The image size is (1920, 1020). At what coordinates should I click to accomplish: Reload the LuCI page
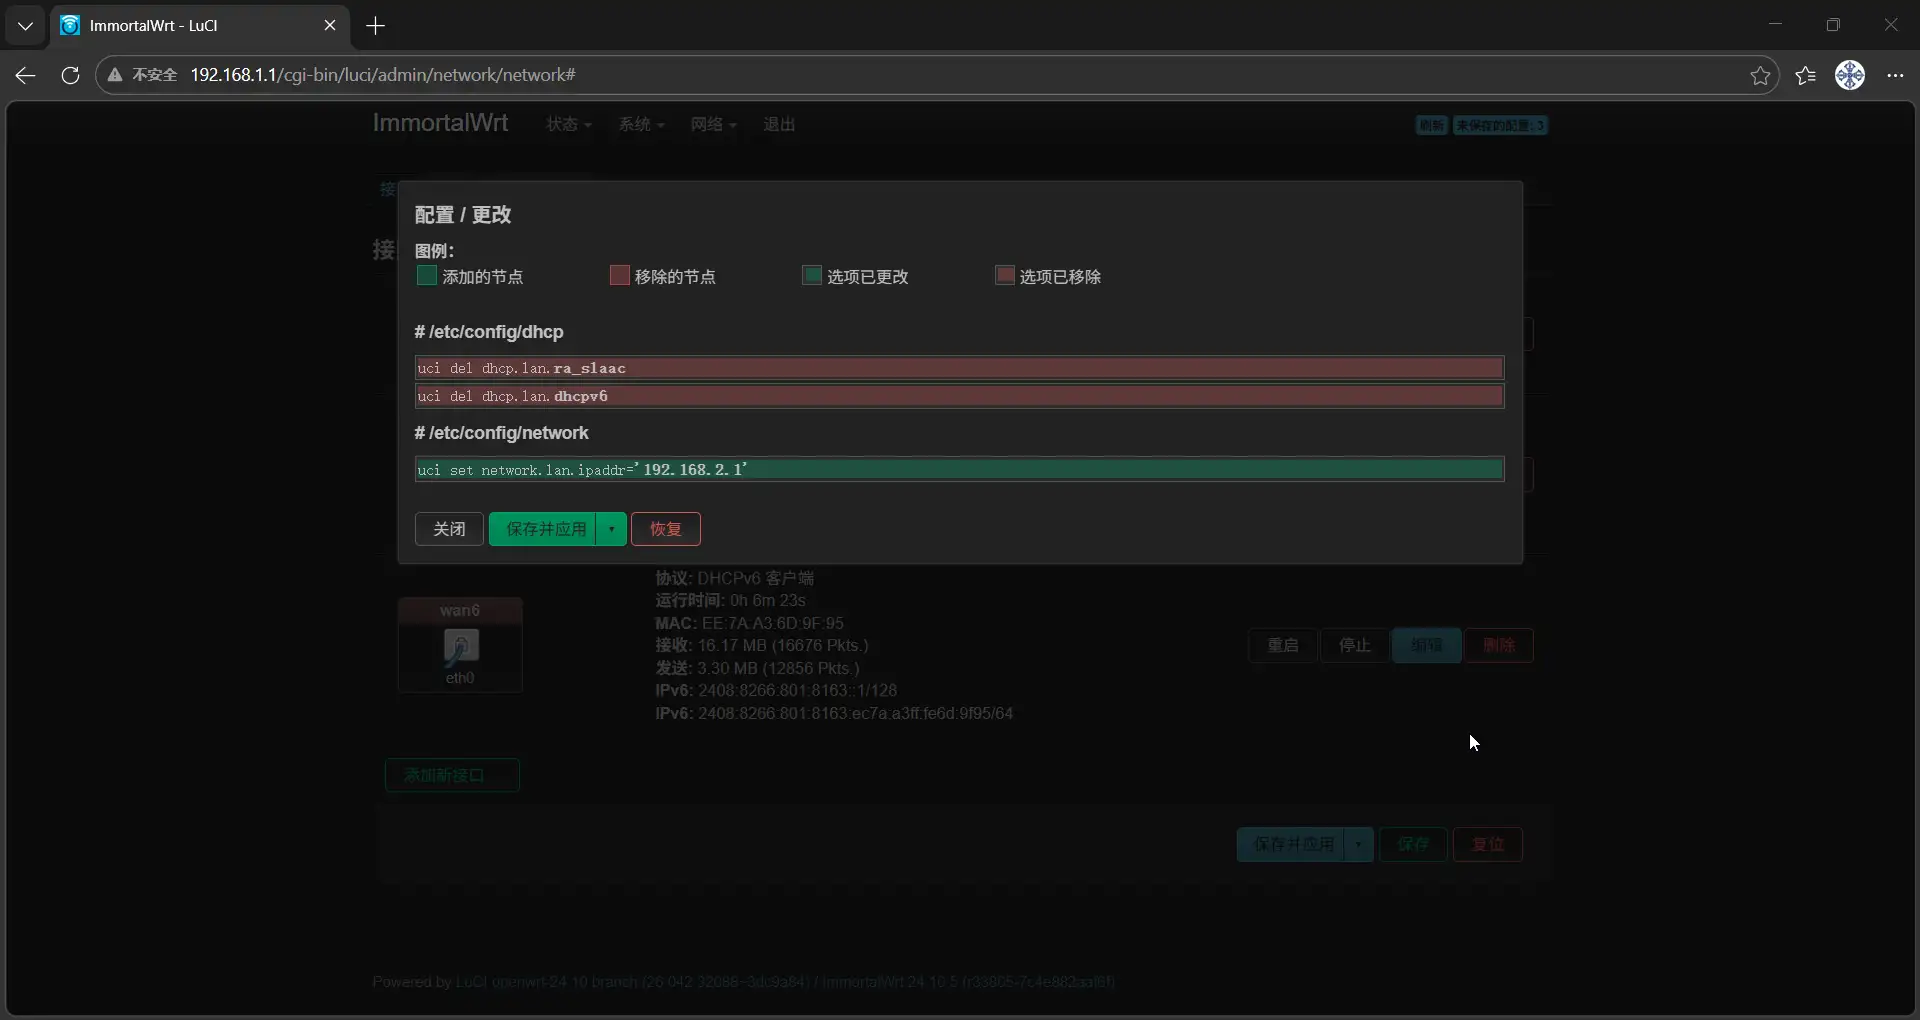coord(70,75)
